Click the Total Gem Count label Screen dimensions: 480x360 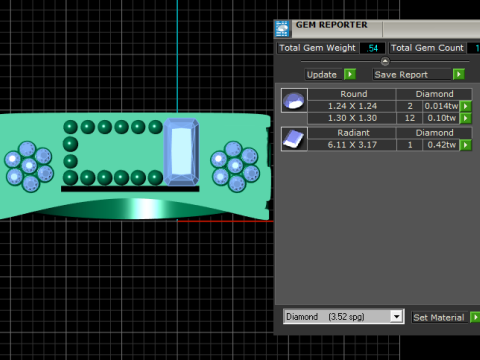pos(427,48)
